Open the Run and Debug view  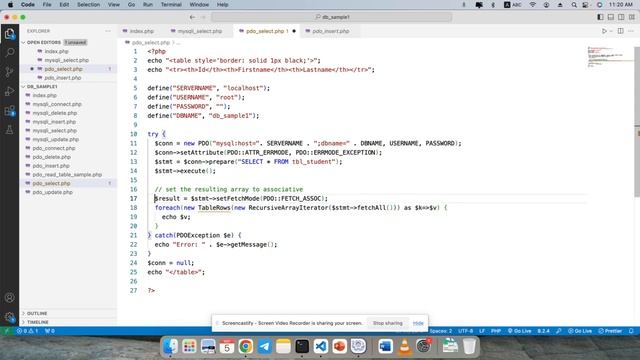coord(9,91)
